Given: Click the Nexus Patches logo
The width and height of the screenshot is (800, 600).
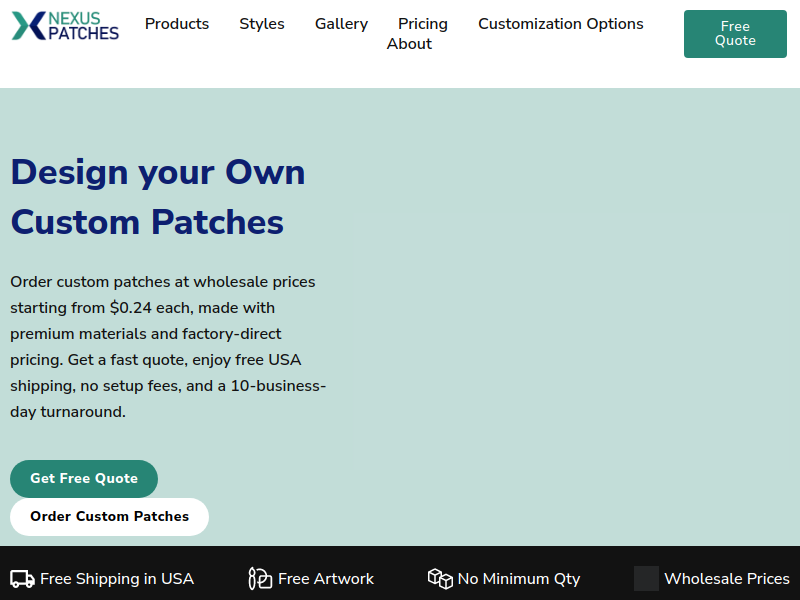Looking at the screenshot, I should [x=65, y=26].
